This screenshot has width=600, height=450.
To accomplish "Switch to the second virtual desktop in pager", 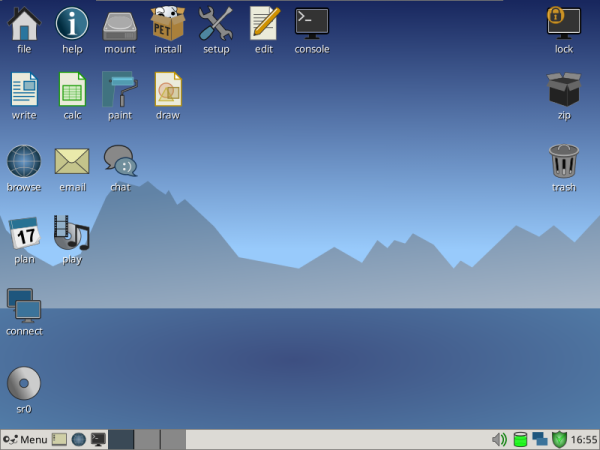I will [147, 439].
